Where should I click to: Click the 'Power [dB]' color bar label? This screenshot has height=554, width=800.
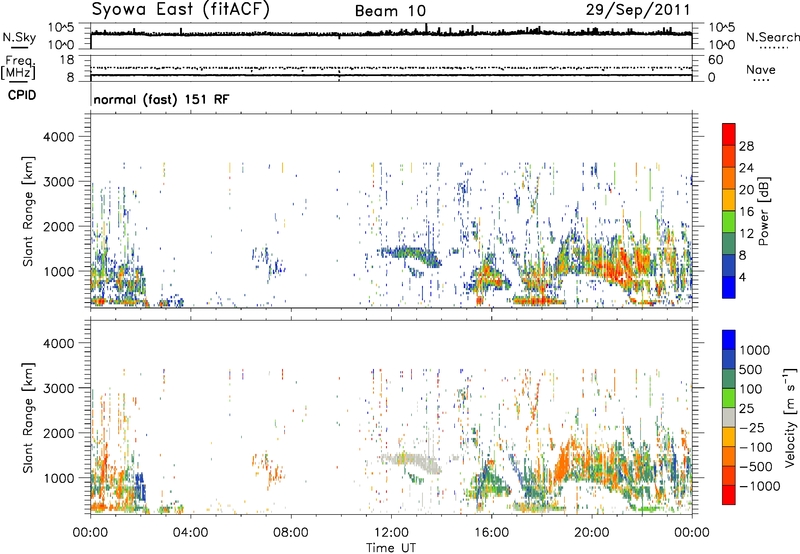(x=763, y=211)
